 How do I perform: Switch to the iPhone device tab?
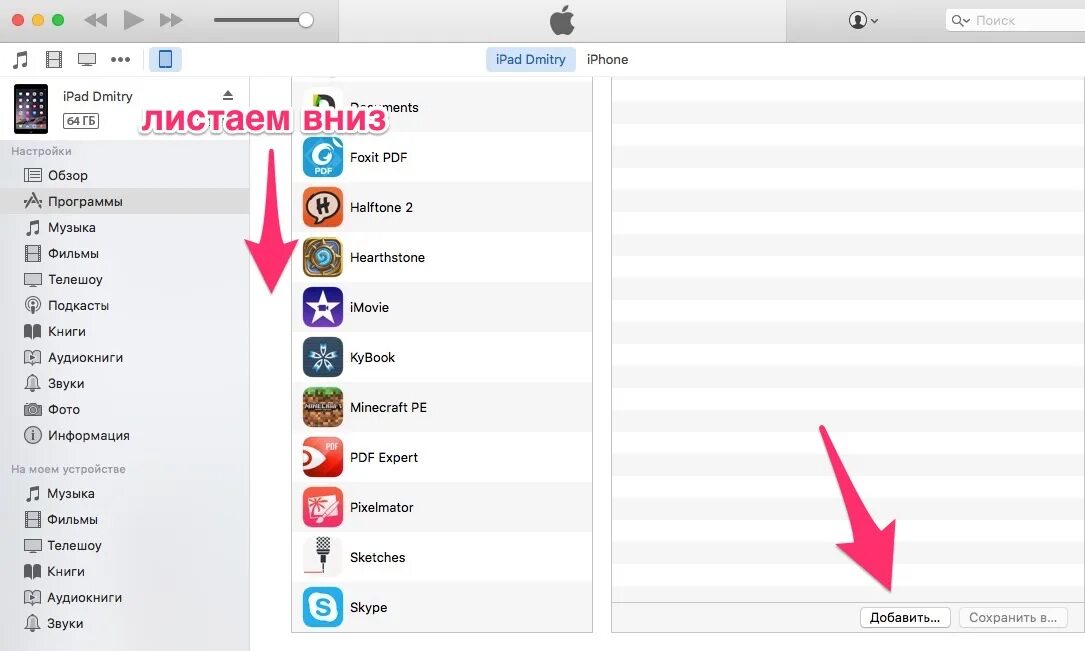[x=608, y=59]
